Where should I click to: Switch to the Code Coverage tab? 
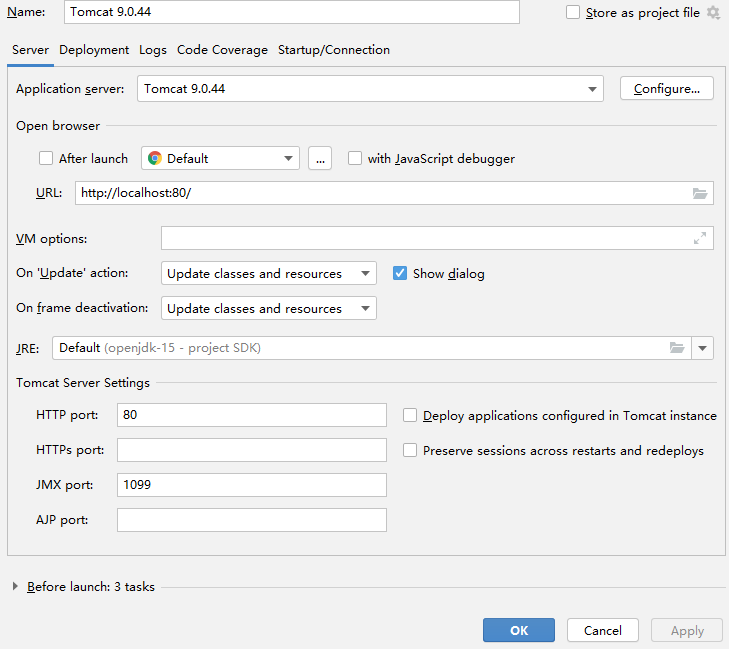[x=222, y=50]
